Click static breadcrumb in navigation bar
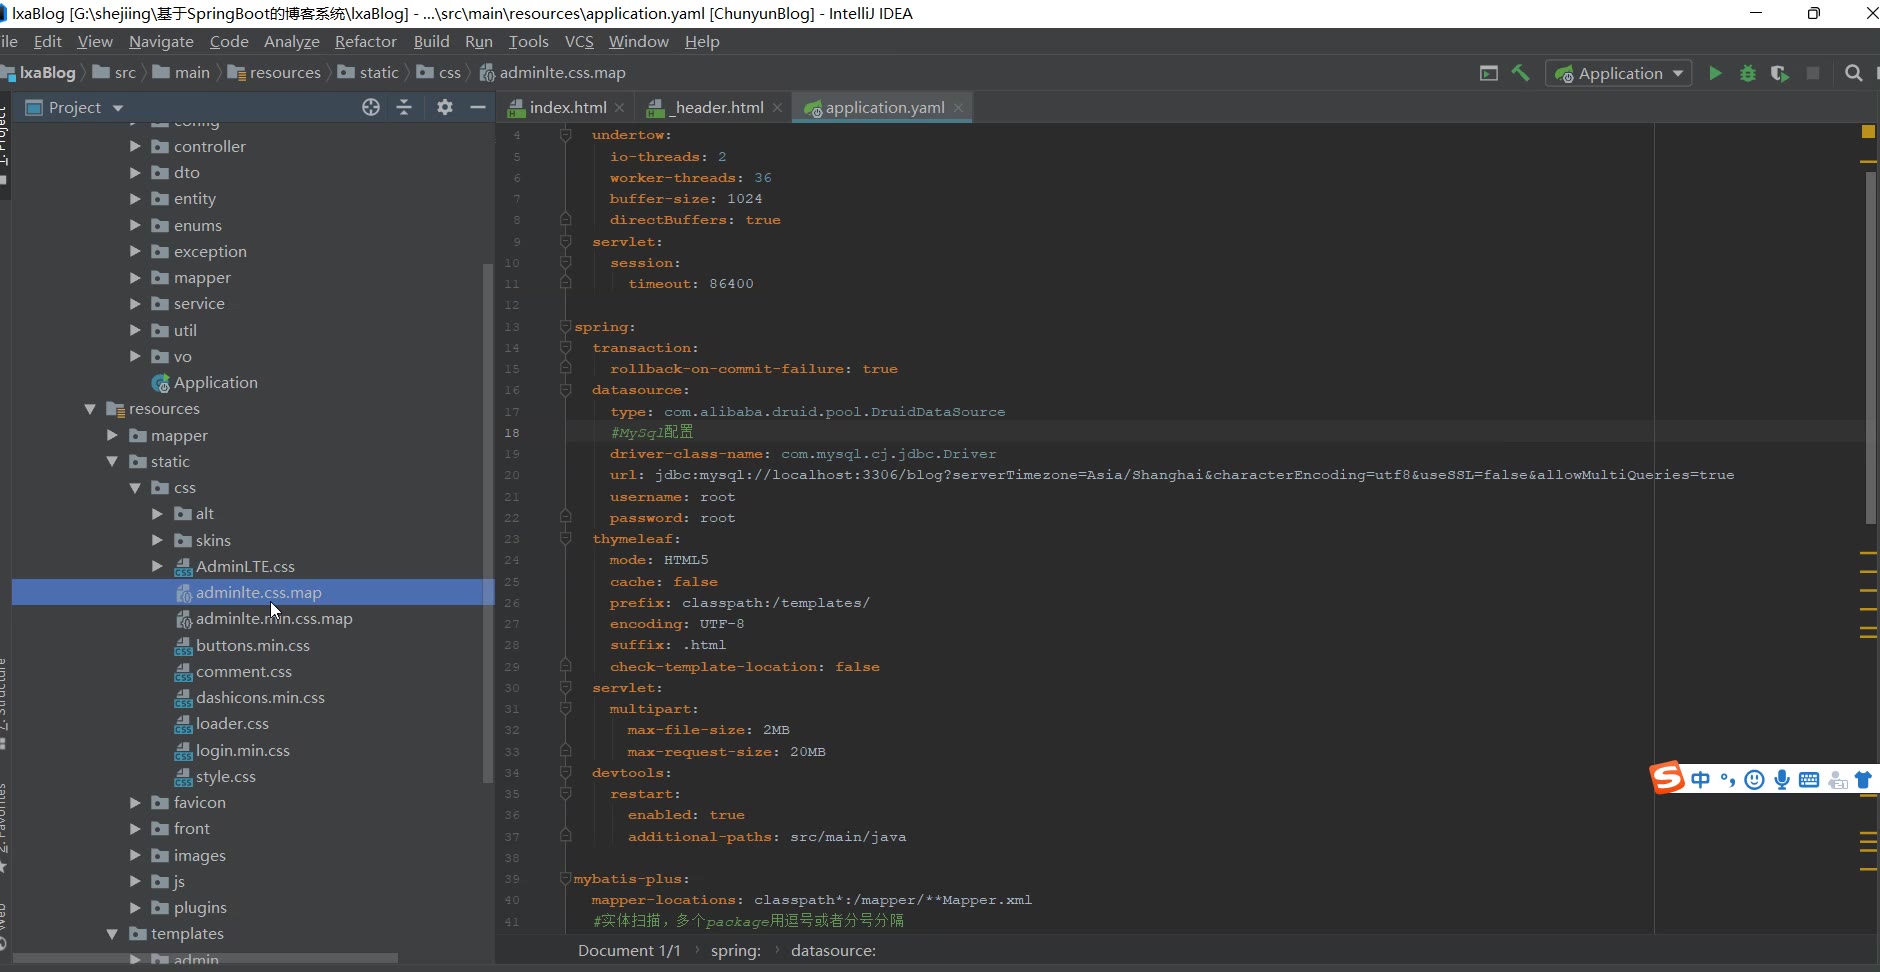 click(x=369, y=73)
